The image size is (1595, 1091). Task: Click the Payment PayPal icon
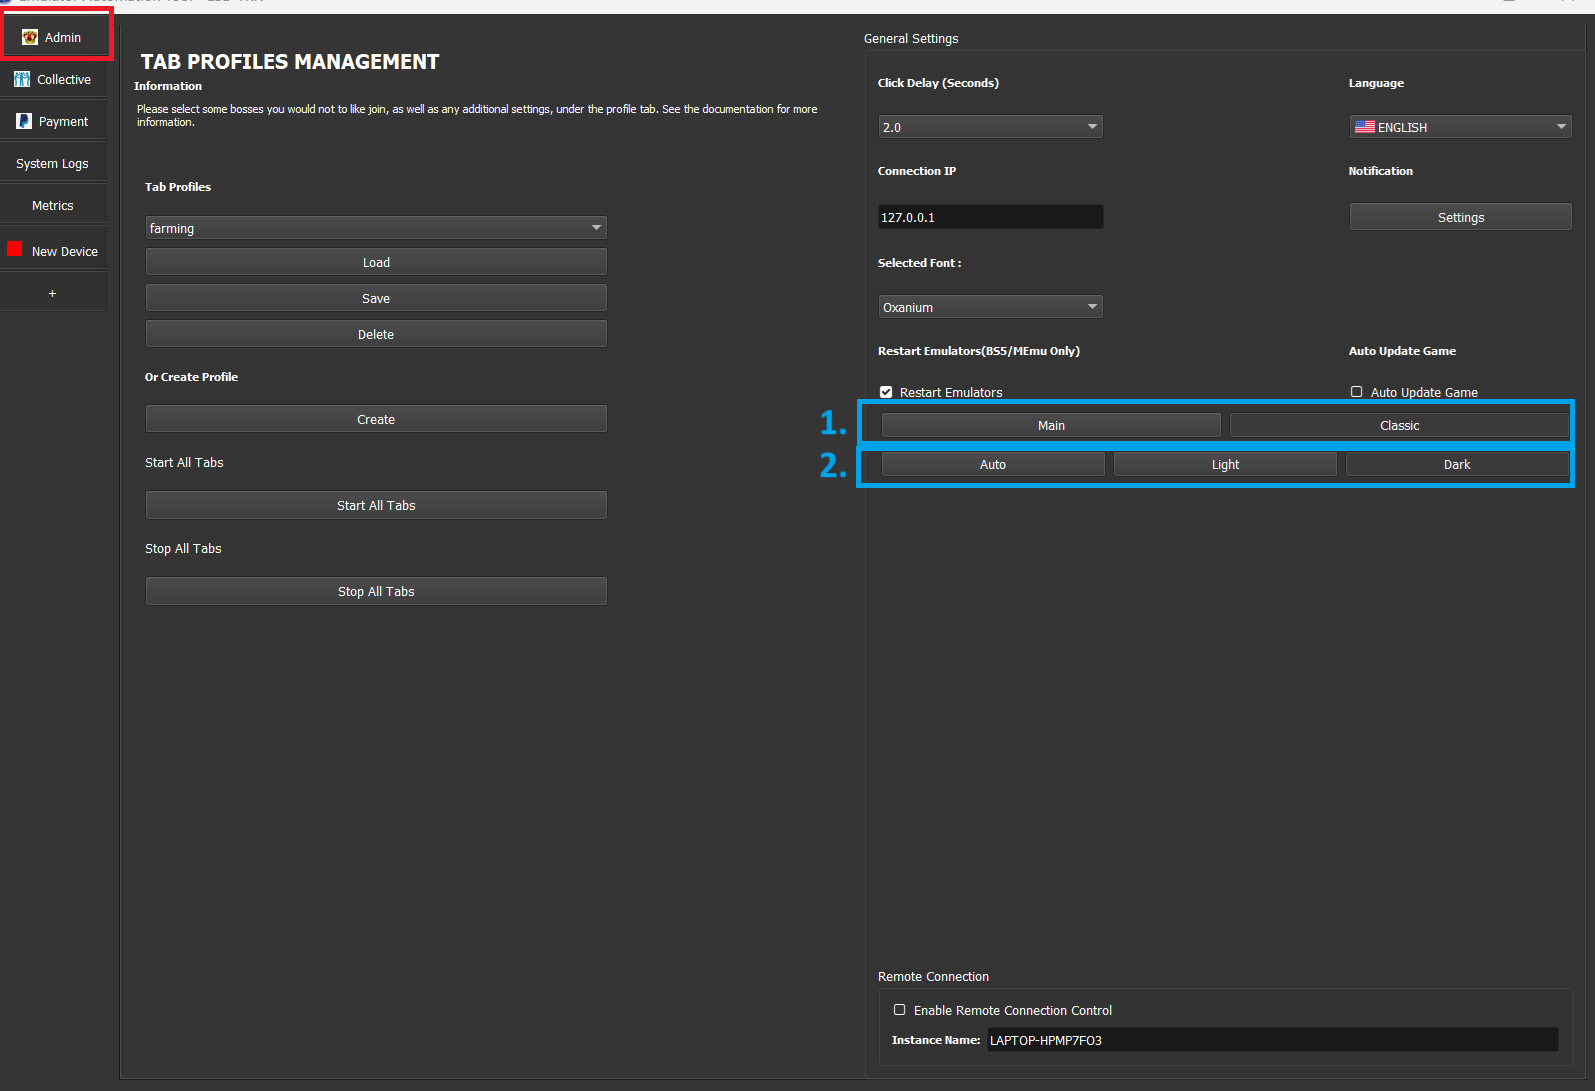[24, 121]
